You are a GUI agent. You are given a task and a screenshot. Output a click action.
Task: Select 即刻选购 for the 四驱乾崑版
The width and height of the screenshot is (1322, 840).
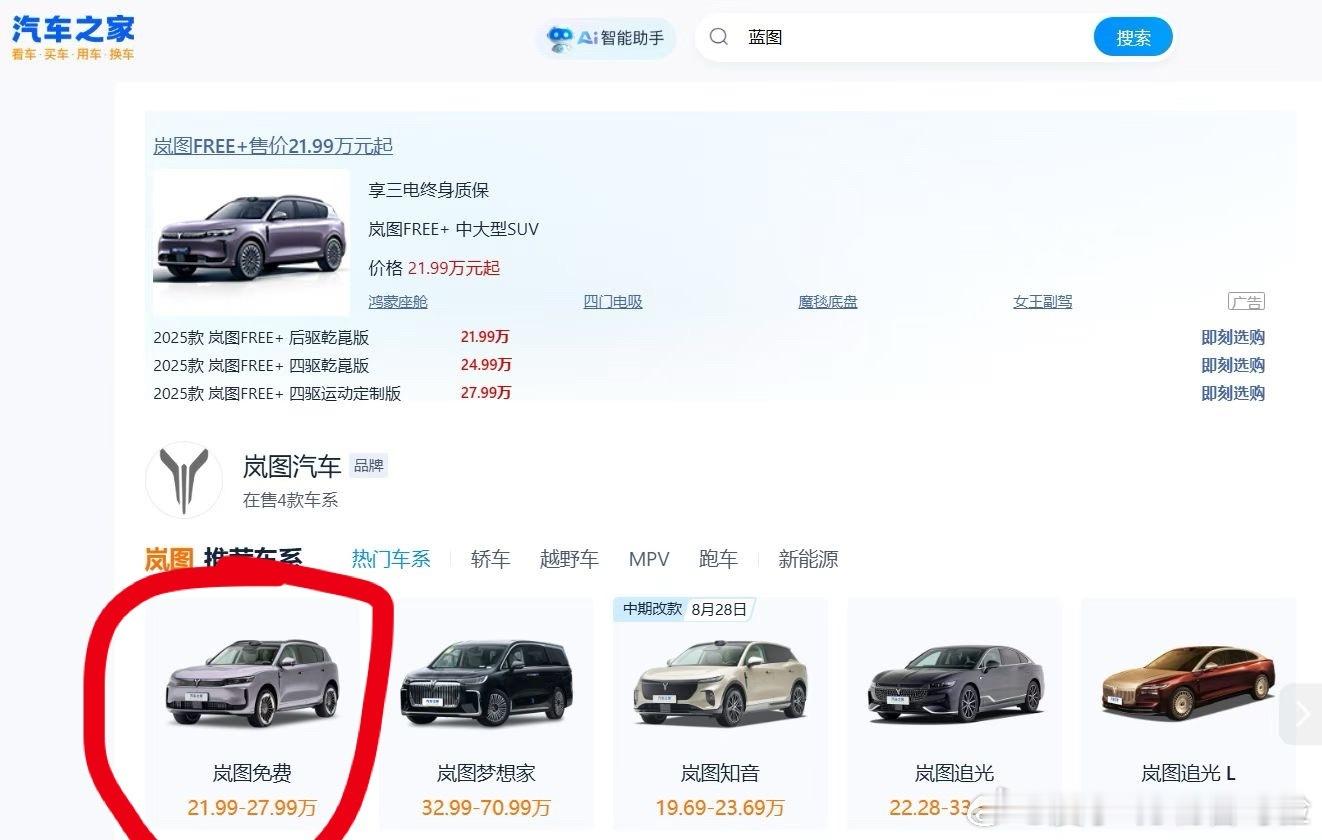click(1233, 365)
